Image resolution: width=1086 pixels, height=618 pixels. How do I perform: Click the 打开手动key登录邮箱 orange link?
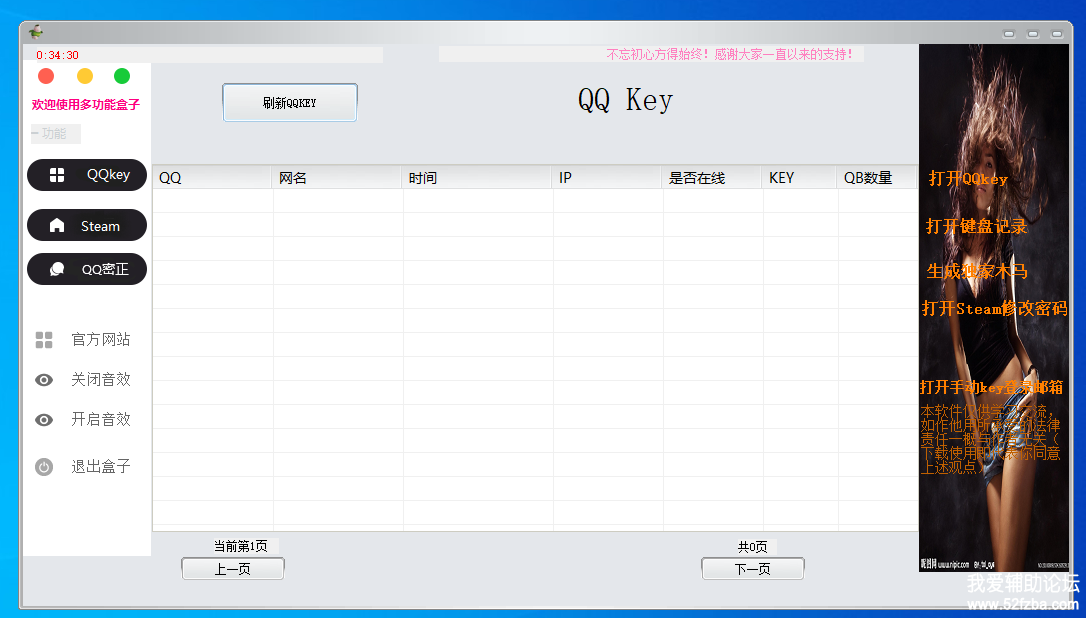click(991, 387)
